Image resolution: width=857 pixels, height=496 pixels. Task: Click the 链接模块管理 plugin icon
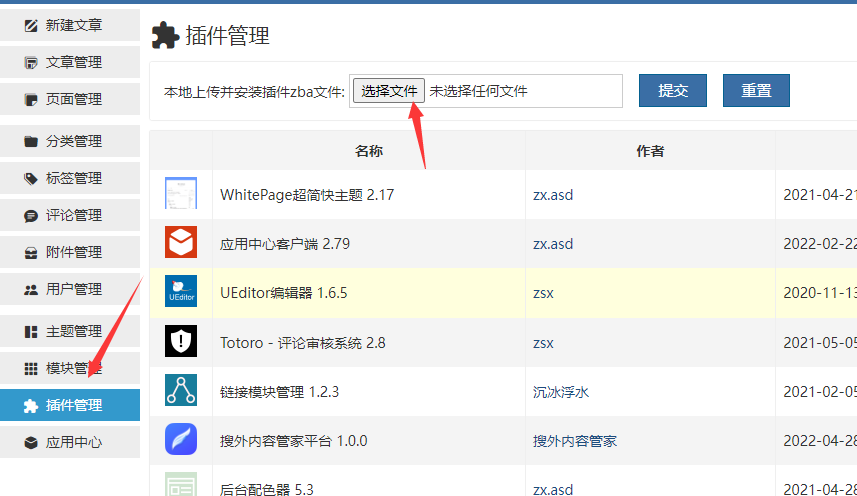click(x=181, y=391)
